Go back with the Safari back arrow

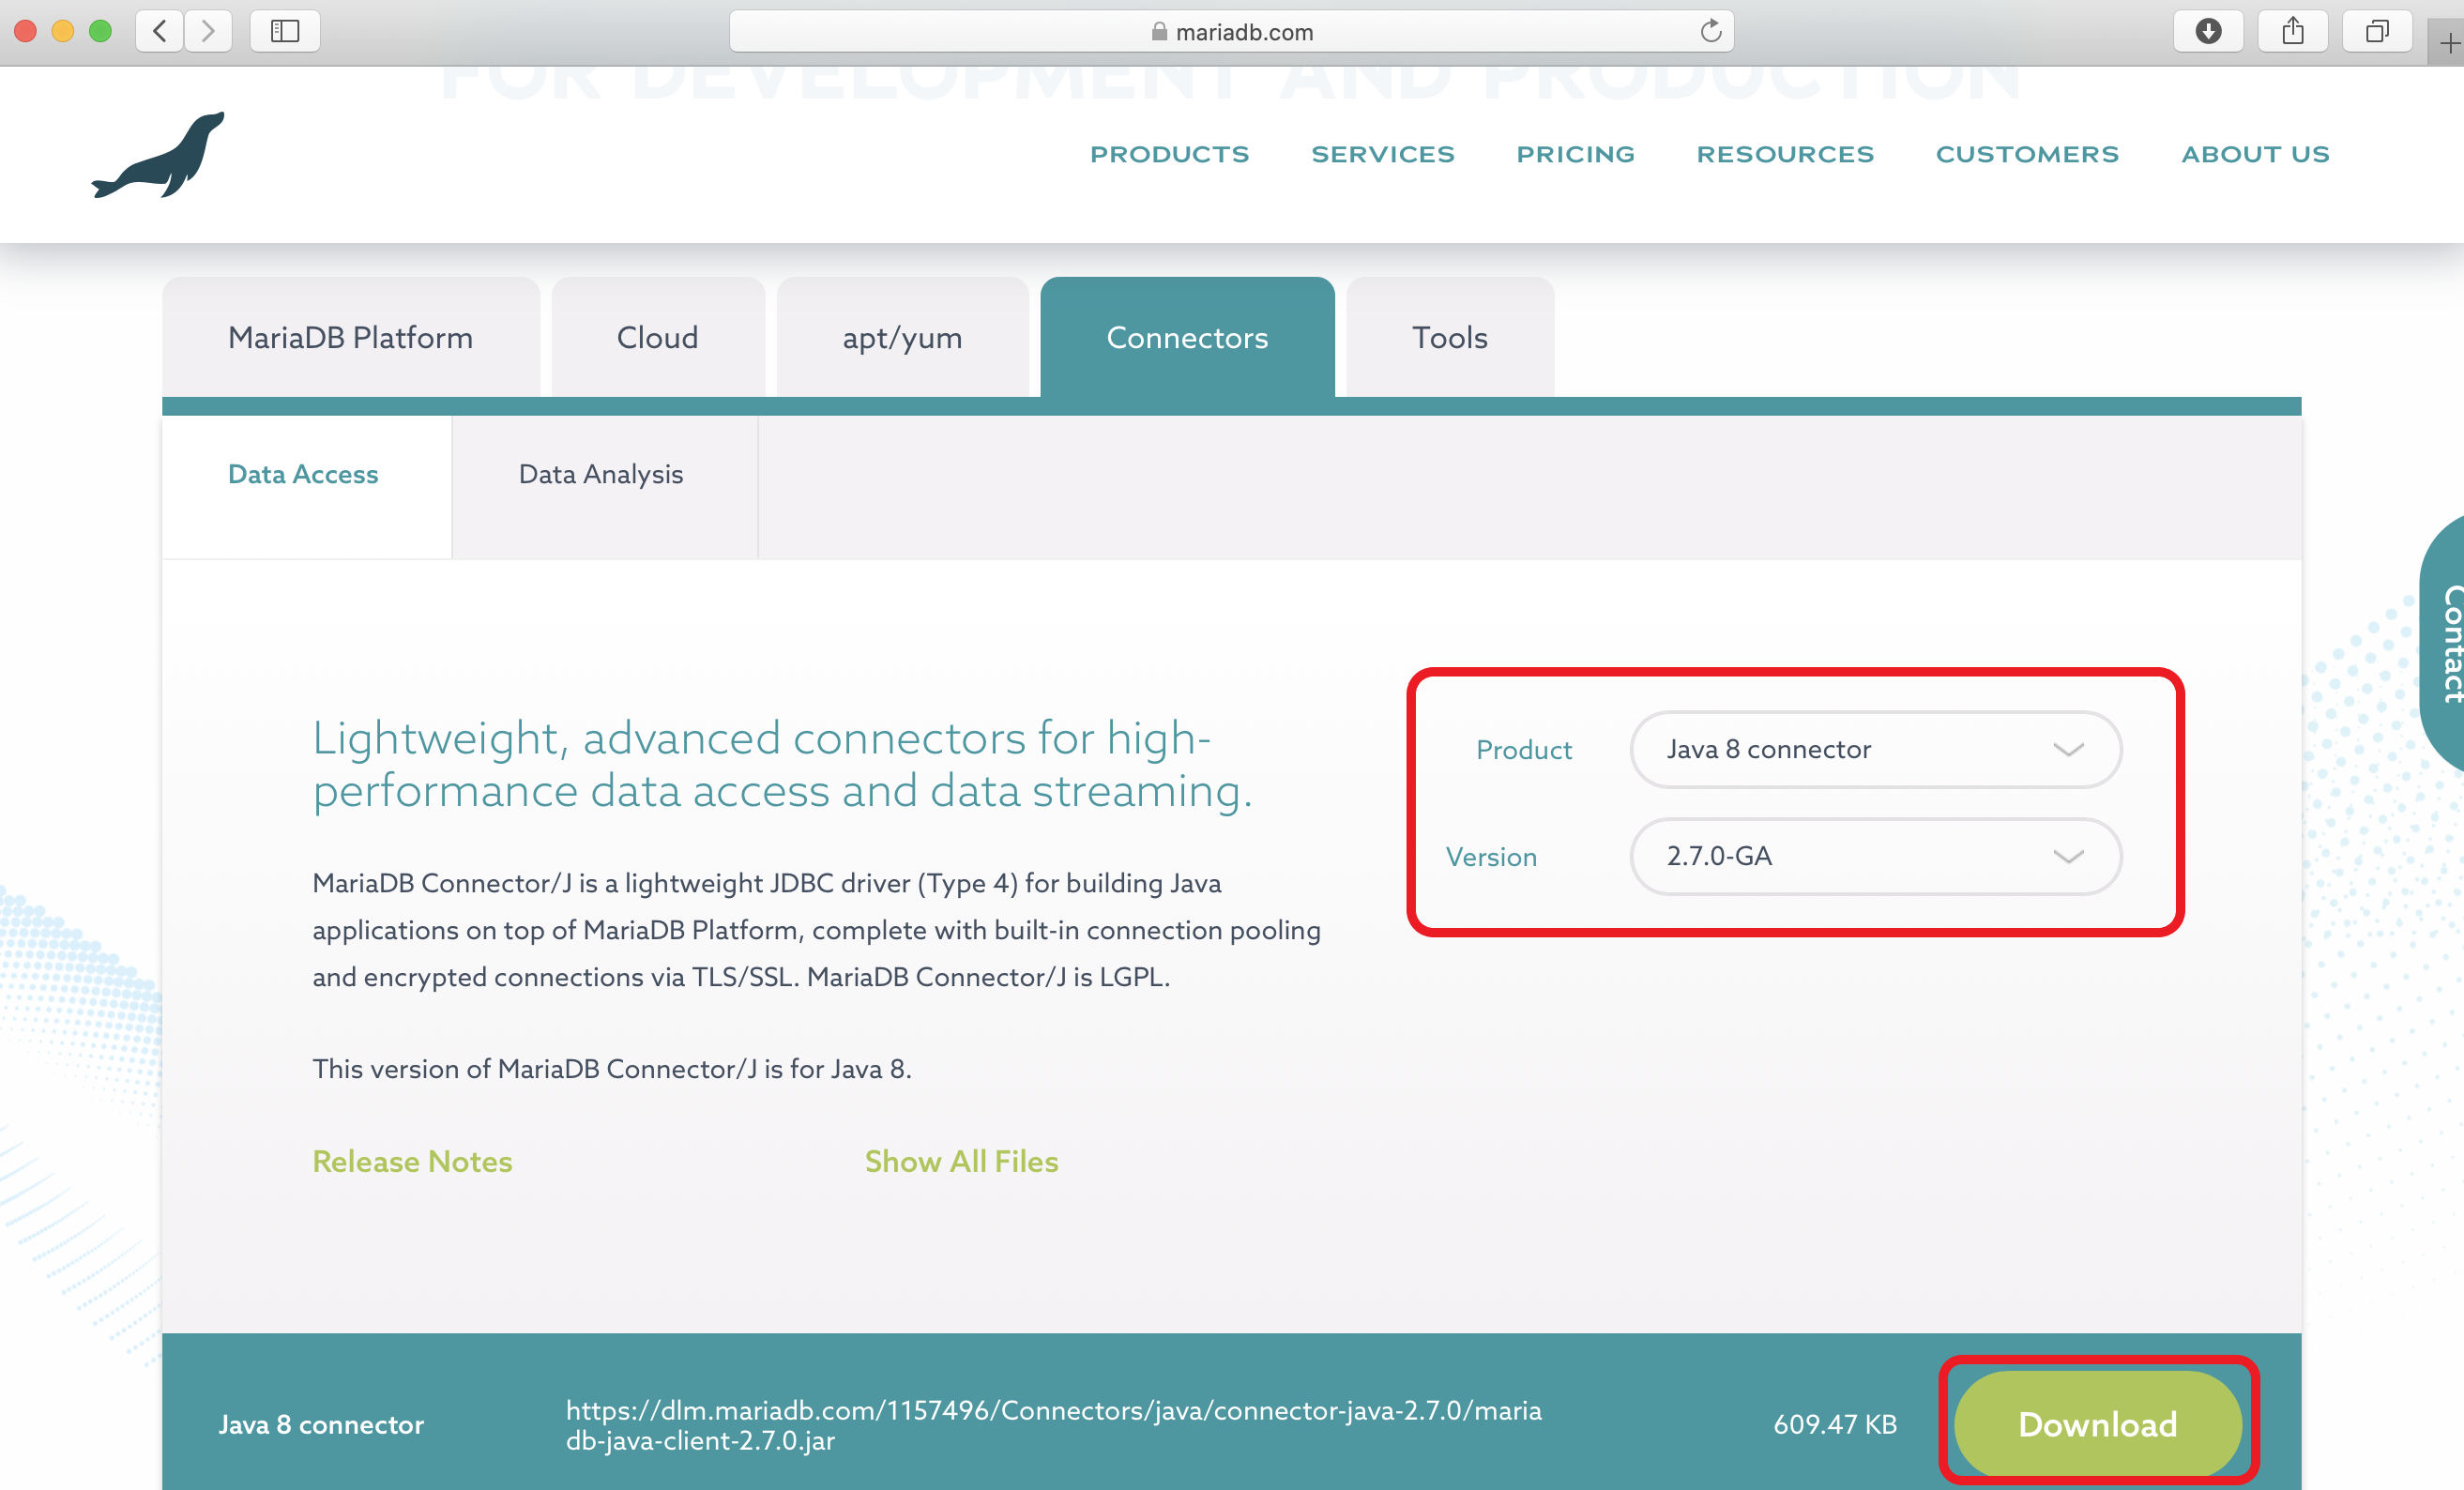coord(160,31)
